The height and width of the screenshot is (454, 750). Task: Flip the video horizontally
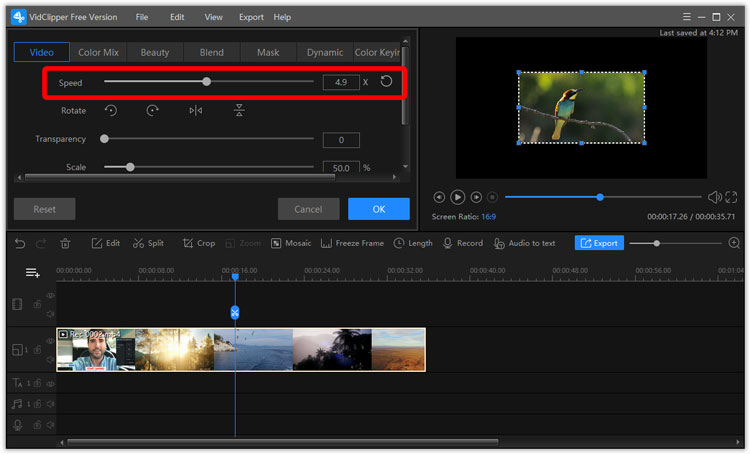[196, 111]
